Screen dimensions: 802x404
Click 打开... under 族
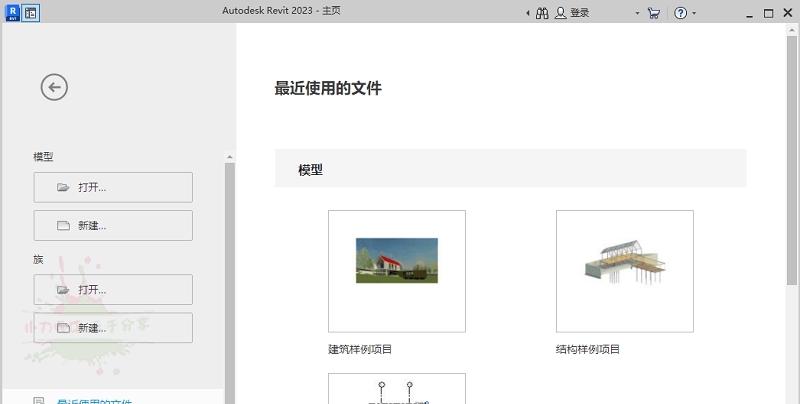coord(113,289)
